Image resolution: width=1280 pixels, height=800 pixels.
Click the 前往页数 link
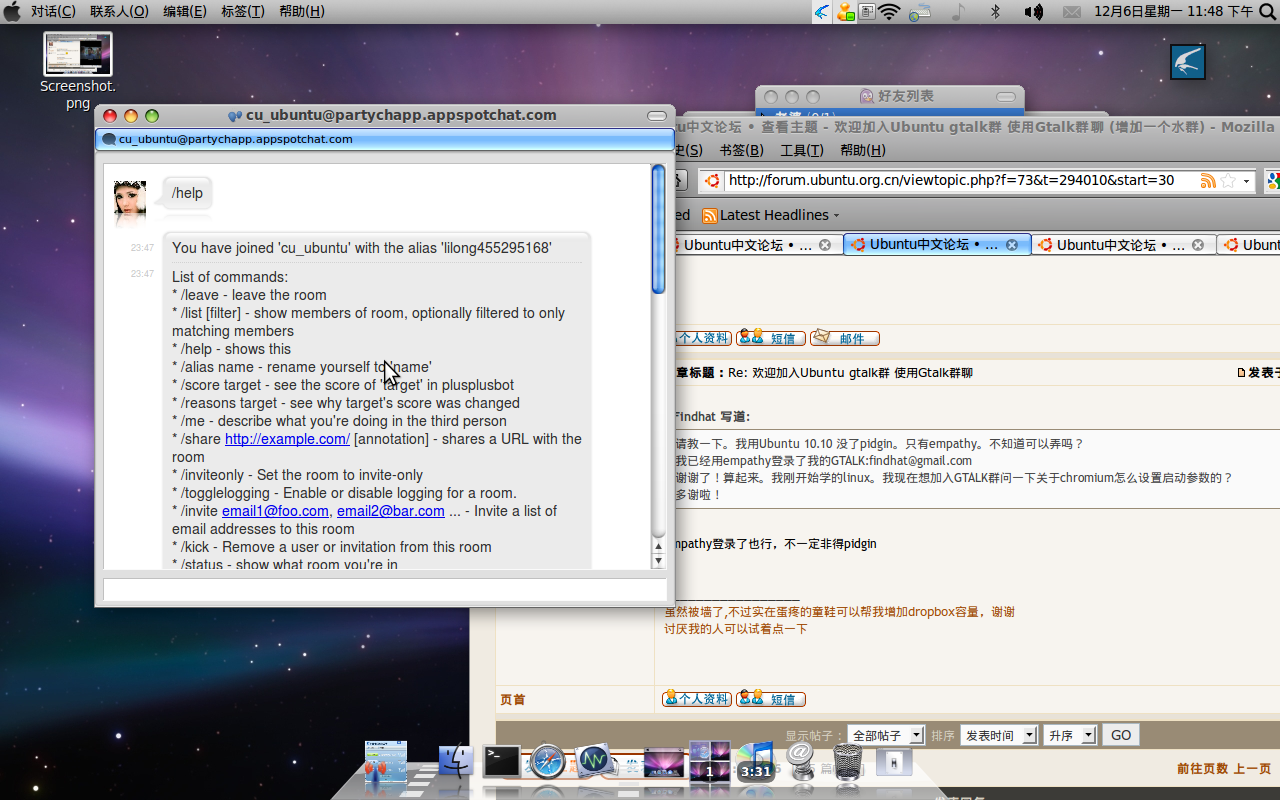pos(1202,769)
